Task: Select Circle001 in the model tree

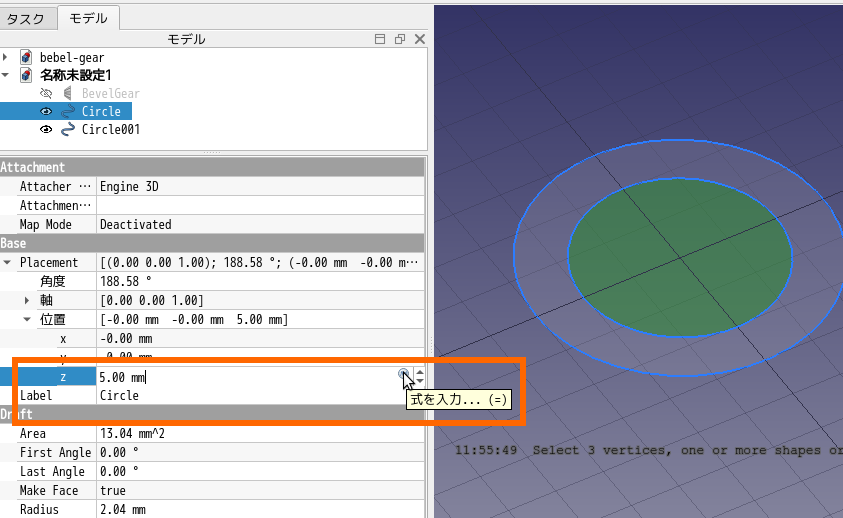Action: point(110,130)
